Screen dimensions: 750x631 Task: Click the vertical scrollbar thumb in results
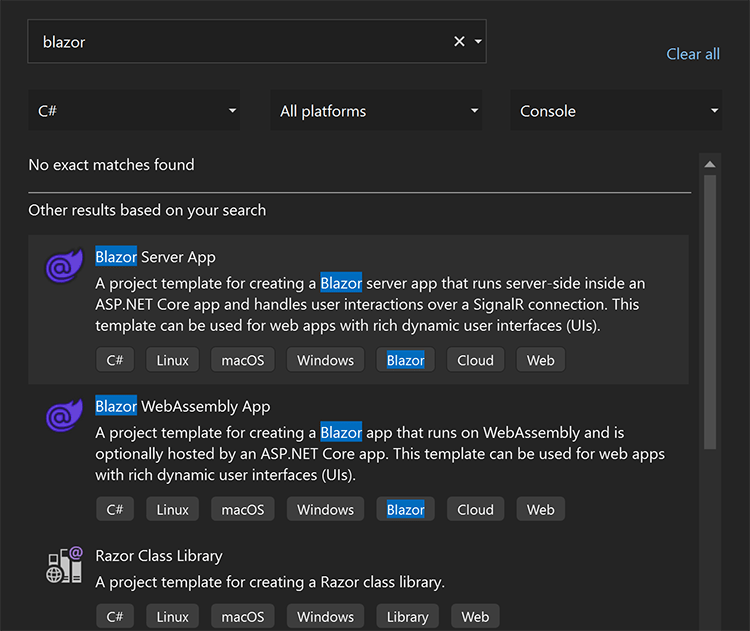[x=710, y=310]
